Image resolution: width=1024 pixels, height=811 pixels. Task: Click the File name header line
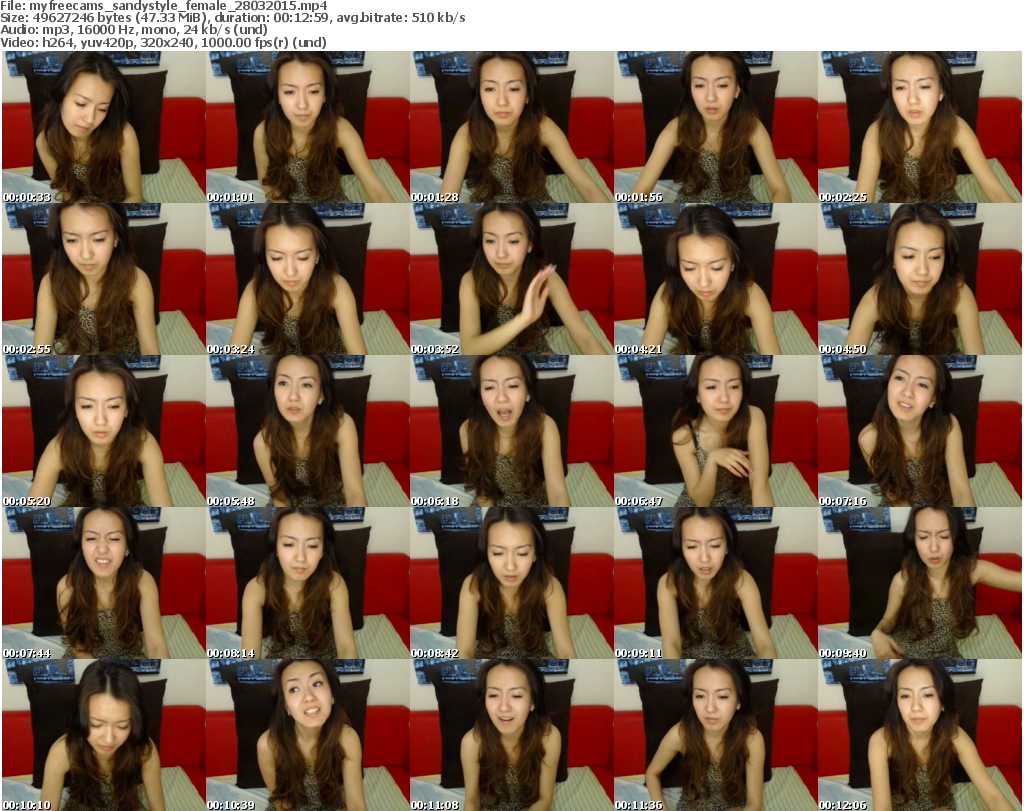point(164,6)
